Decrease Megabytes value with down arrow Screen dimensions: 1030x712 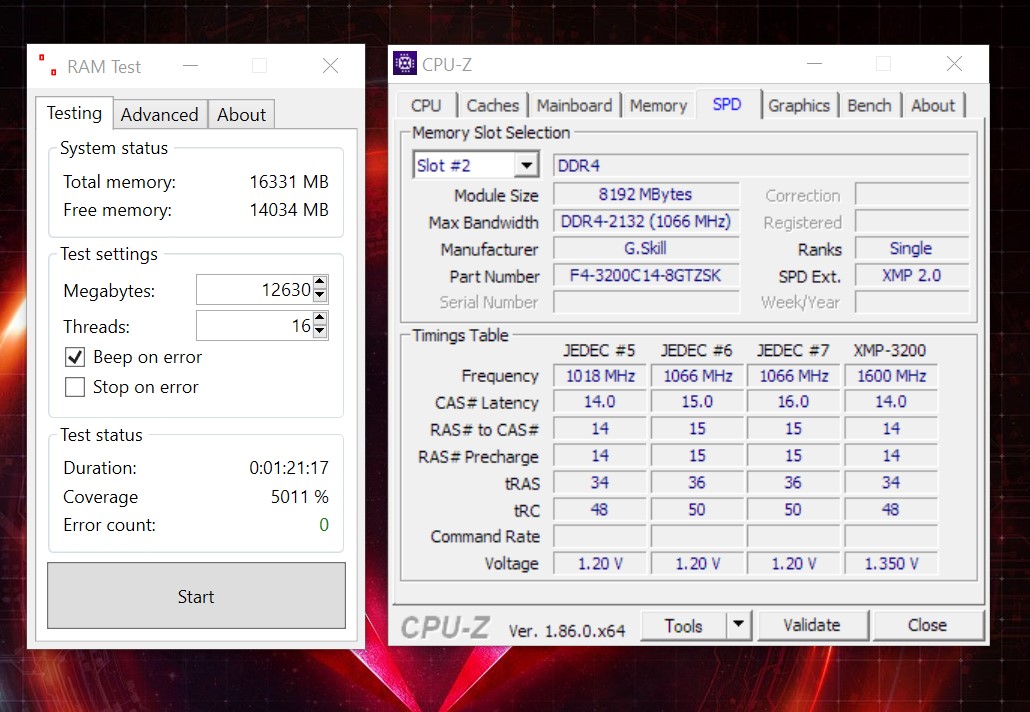320,296
